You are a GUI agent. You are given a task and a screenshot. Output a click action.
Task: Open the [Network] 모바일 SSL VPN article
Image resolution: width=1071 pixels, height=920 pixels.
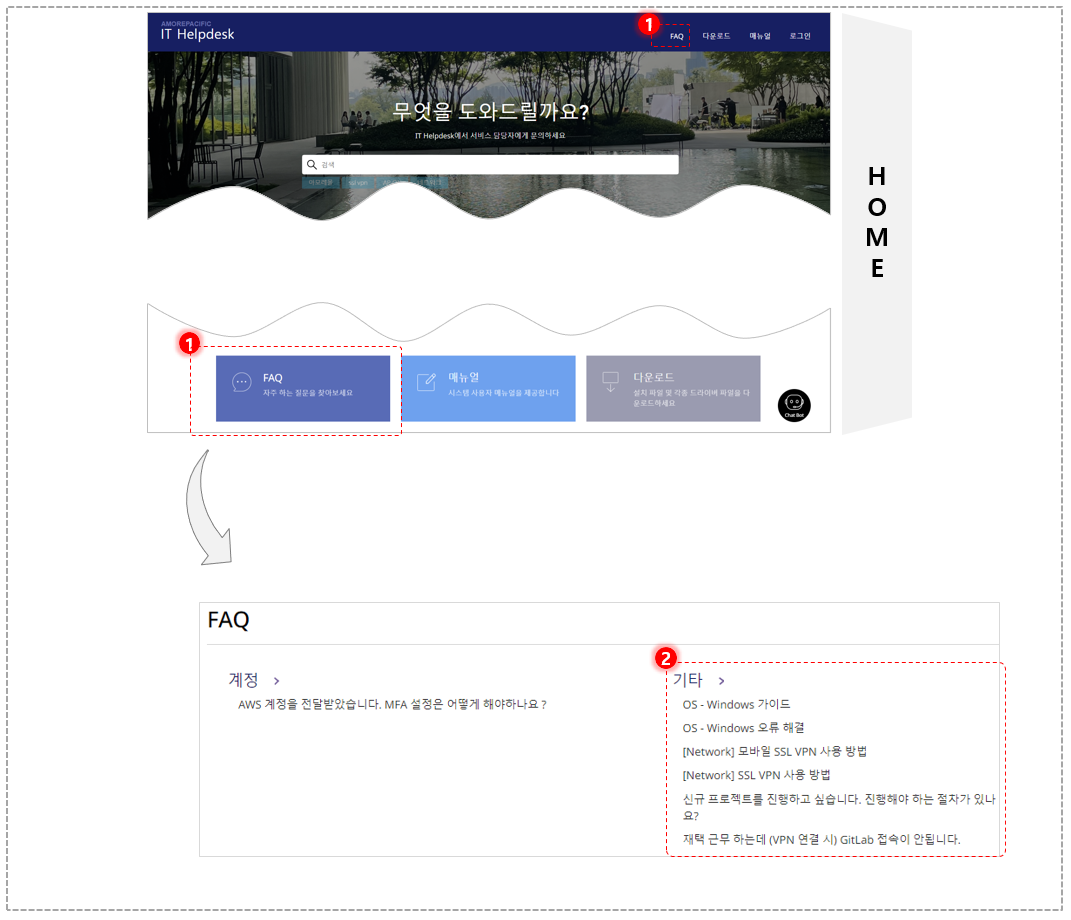(775, 751)
